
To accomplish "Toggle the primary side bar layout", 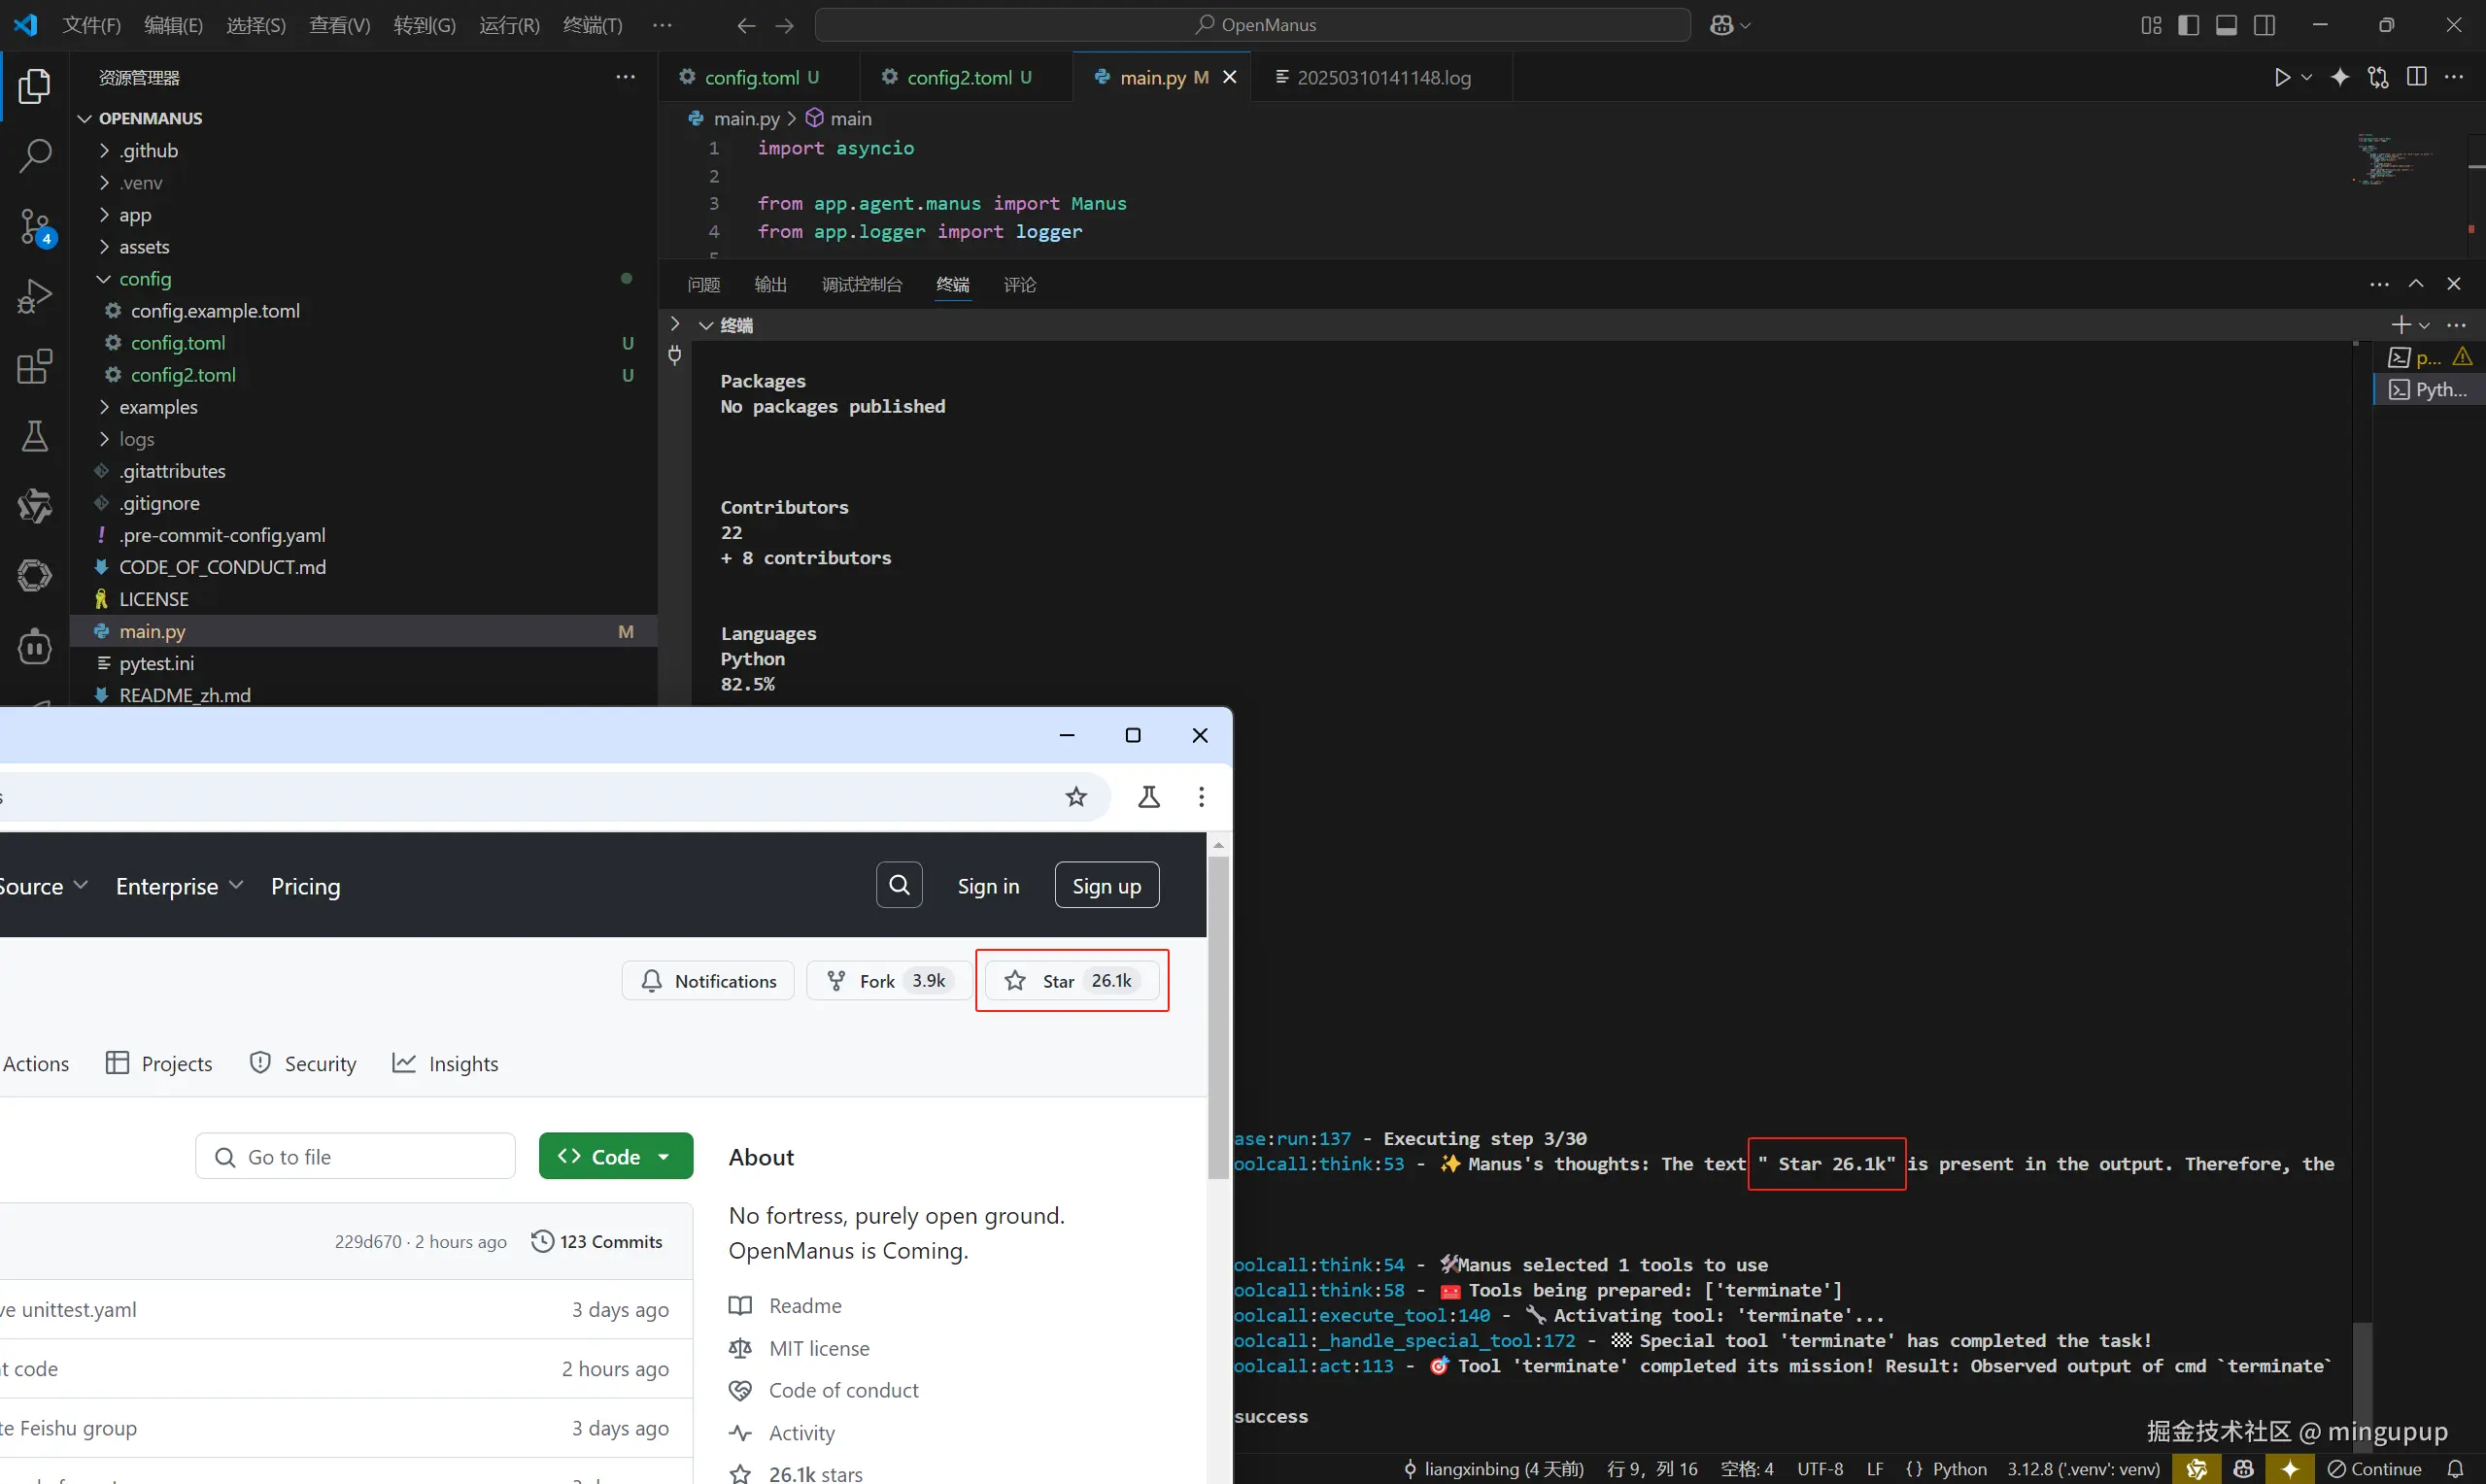I will tap(2188, 25).
